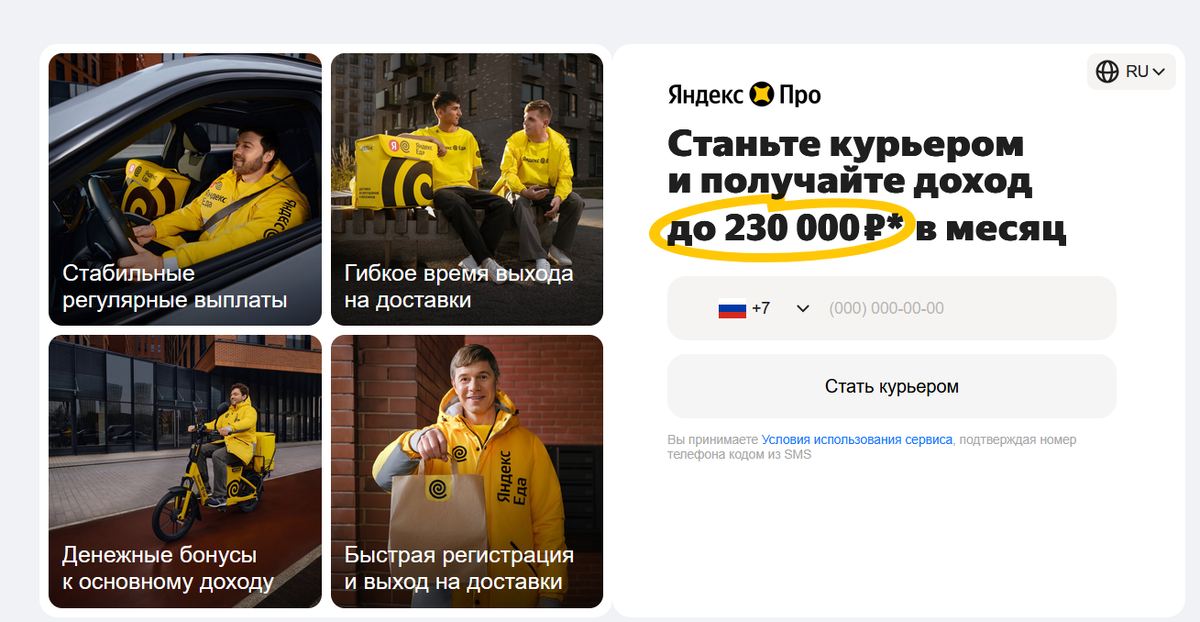
Task: Open the country code dropdown arrow
Action: pos(802,309)
